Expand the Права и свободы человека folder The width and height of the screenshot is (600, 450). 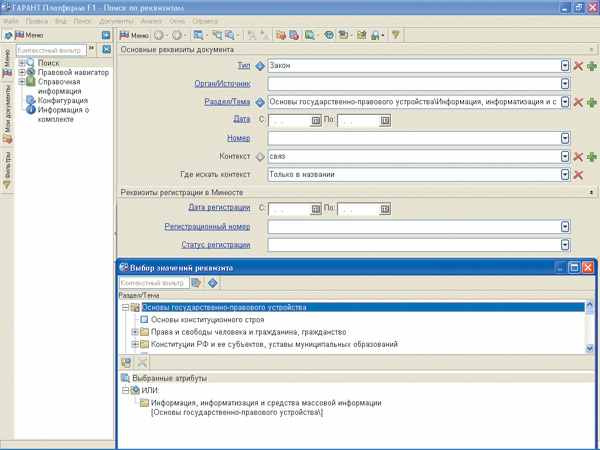pos(135,332)
